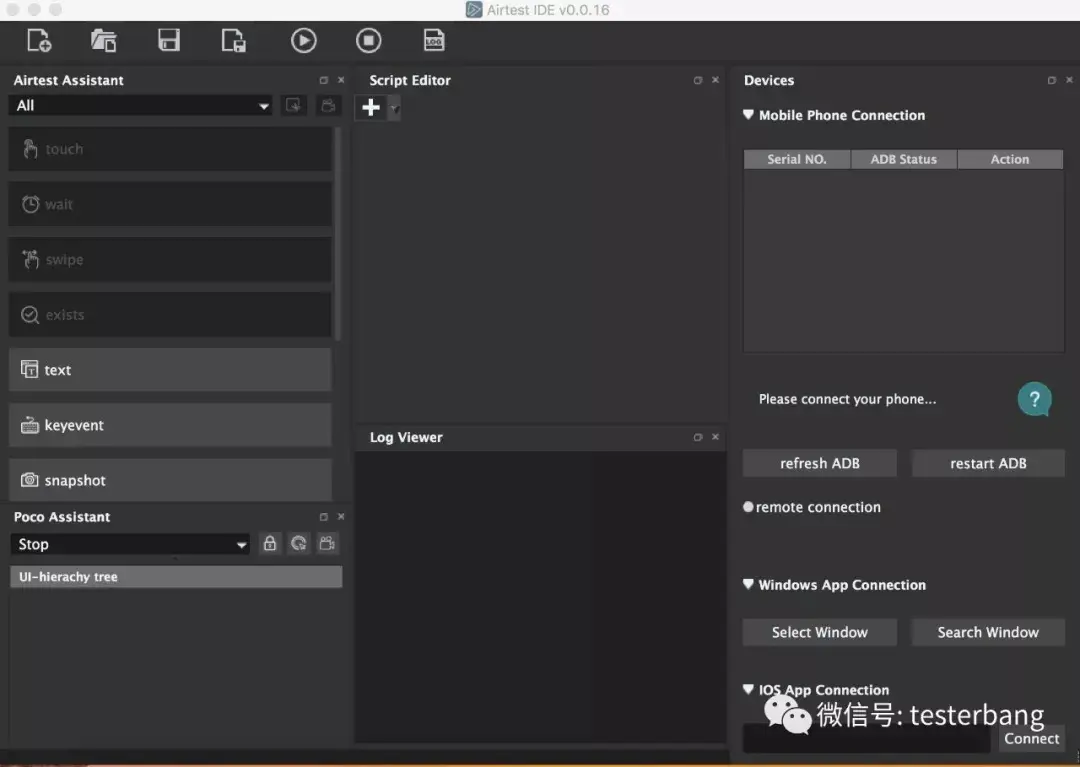Click the Select Window button
Screen dimensions: 1080x767
pos(820,632)
